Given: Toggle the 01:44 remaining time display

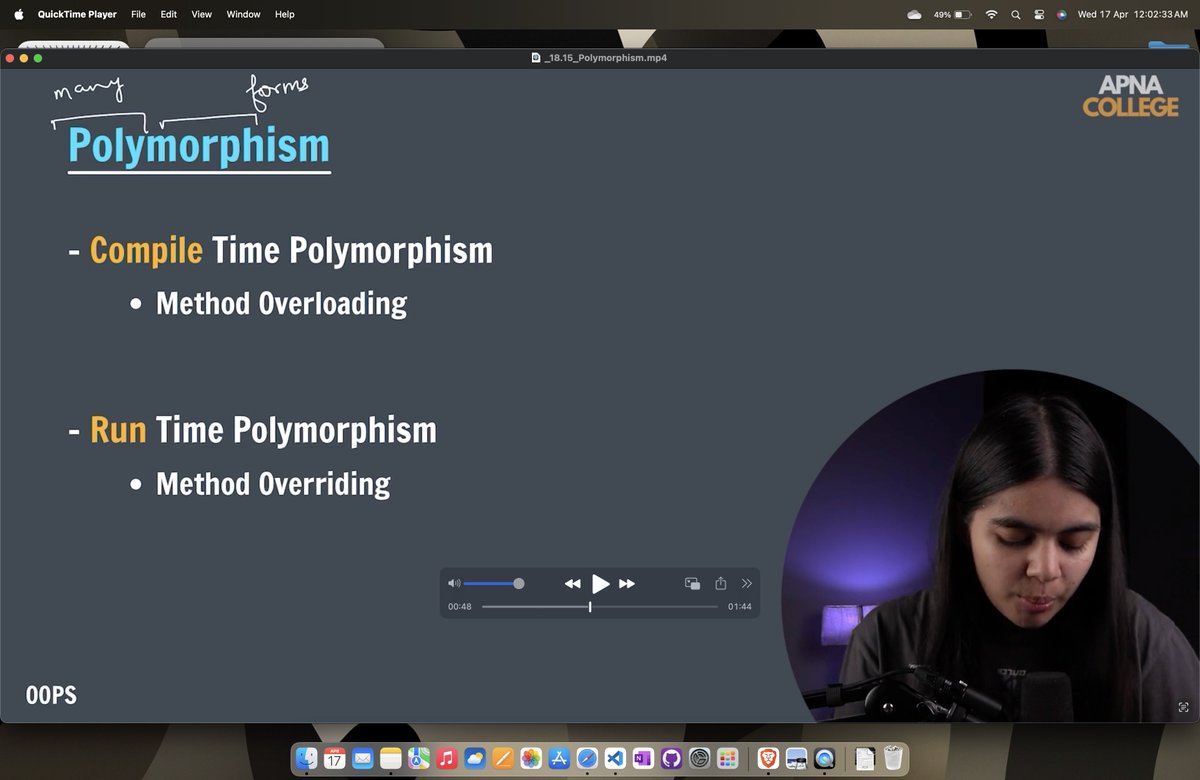Looking at the screenshot, I should click(740, 607).
